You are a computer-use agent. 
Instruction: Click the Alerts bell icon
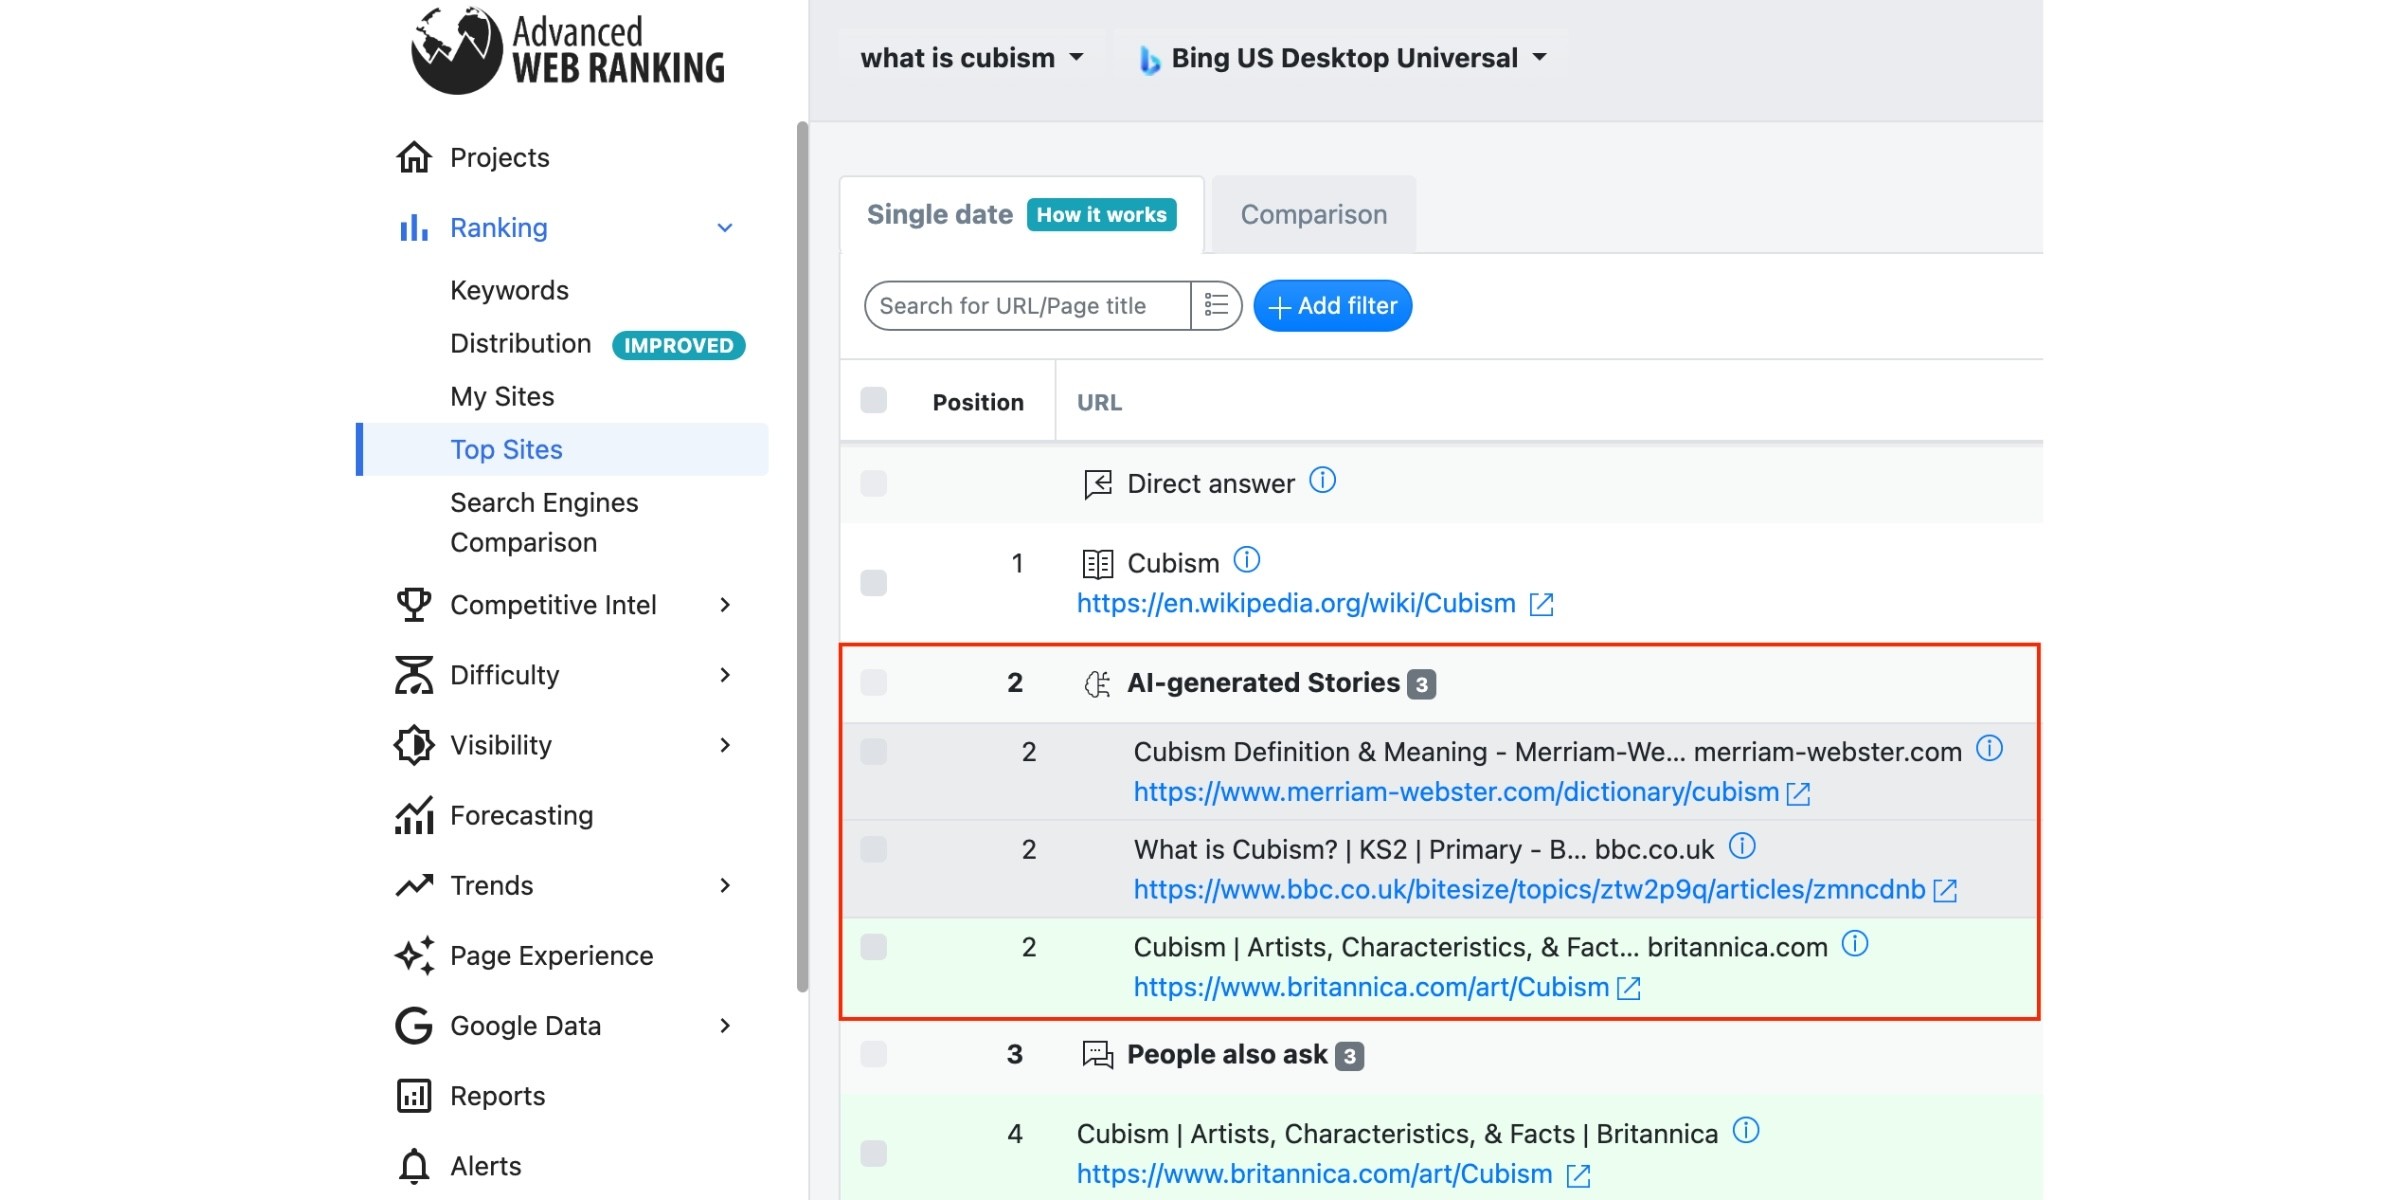click(x=414, y=1166)
